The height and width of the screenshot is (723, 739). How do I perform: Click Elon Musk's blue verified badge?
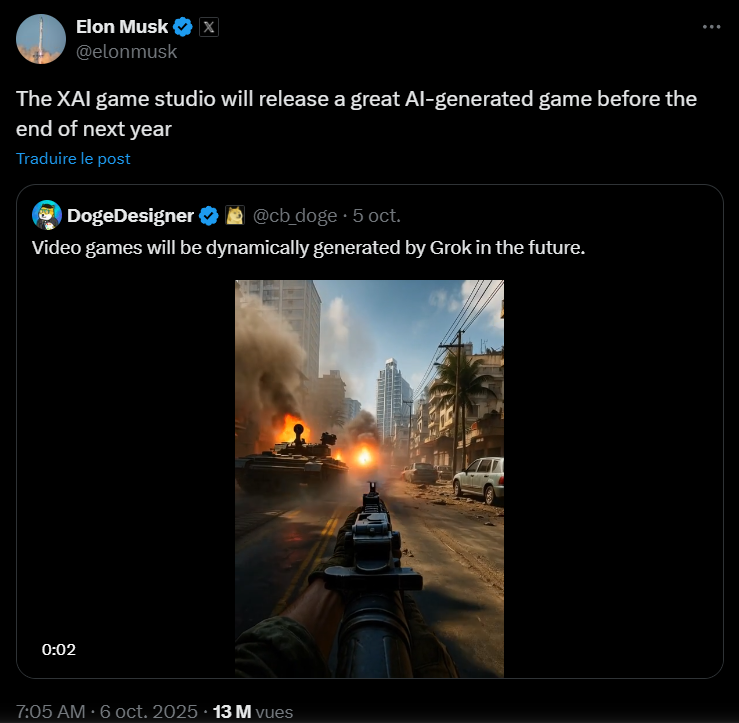coord(184,27)
